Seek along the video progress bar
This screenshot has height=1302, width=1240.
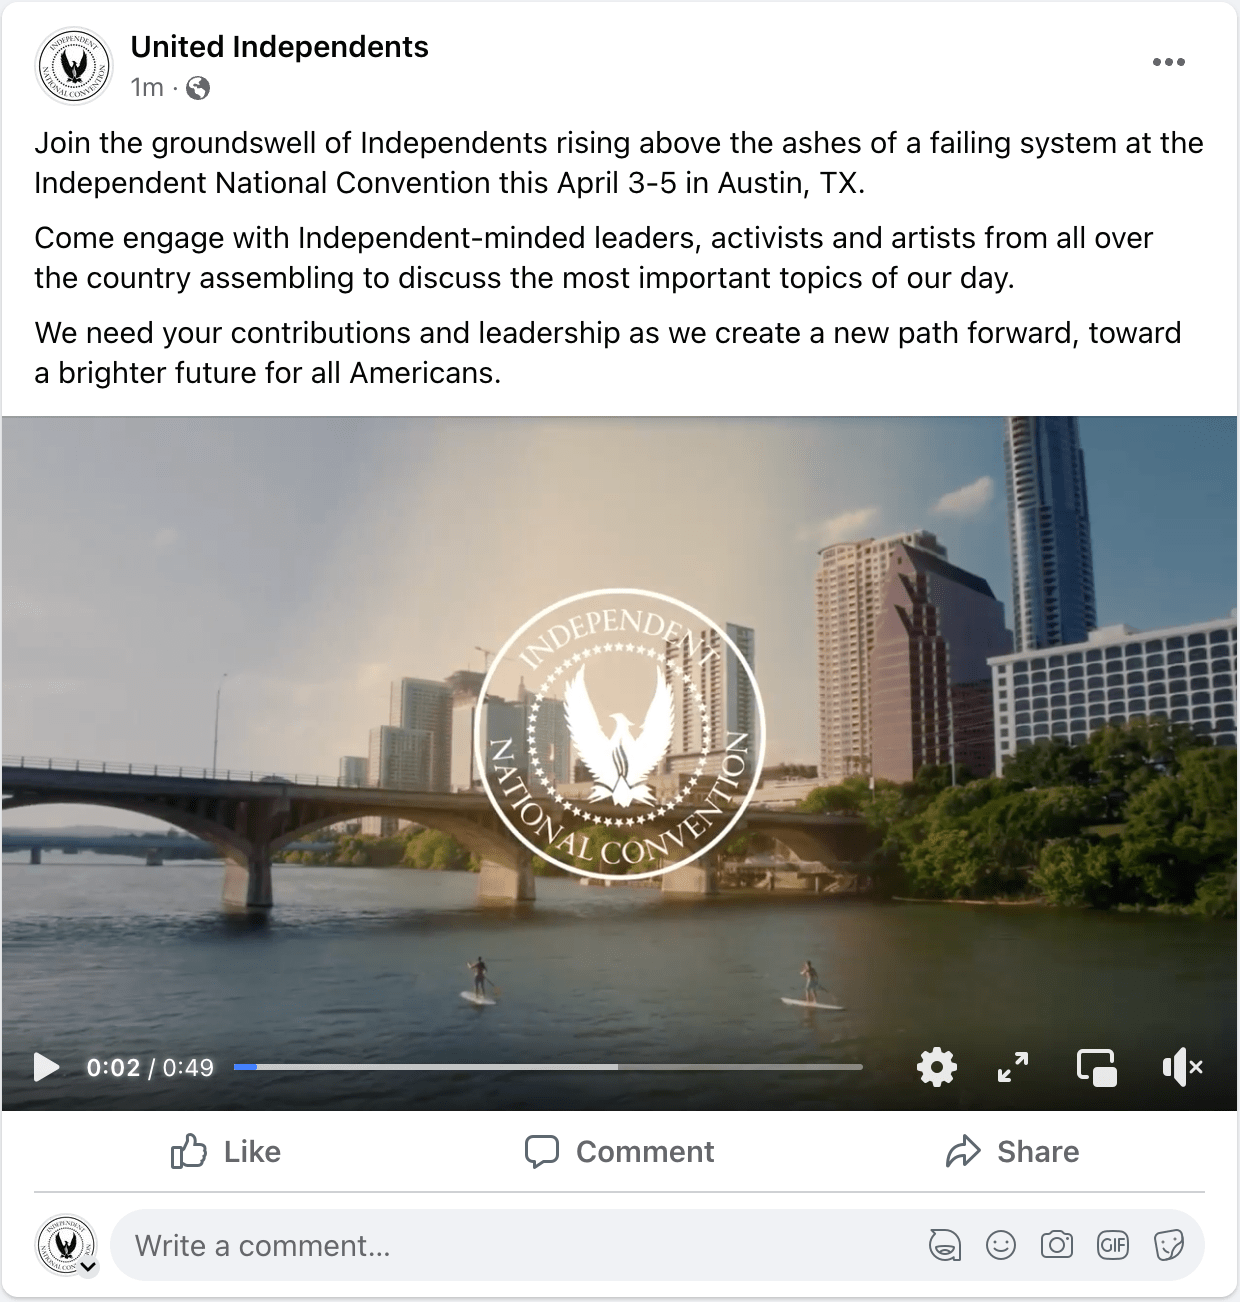point(548,1067)
